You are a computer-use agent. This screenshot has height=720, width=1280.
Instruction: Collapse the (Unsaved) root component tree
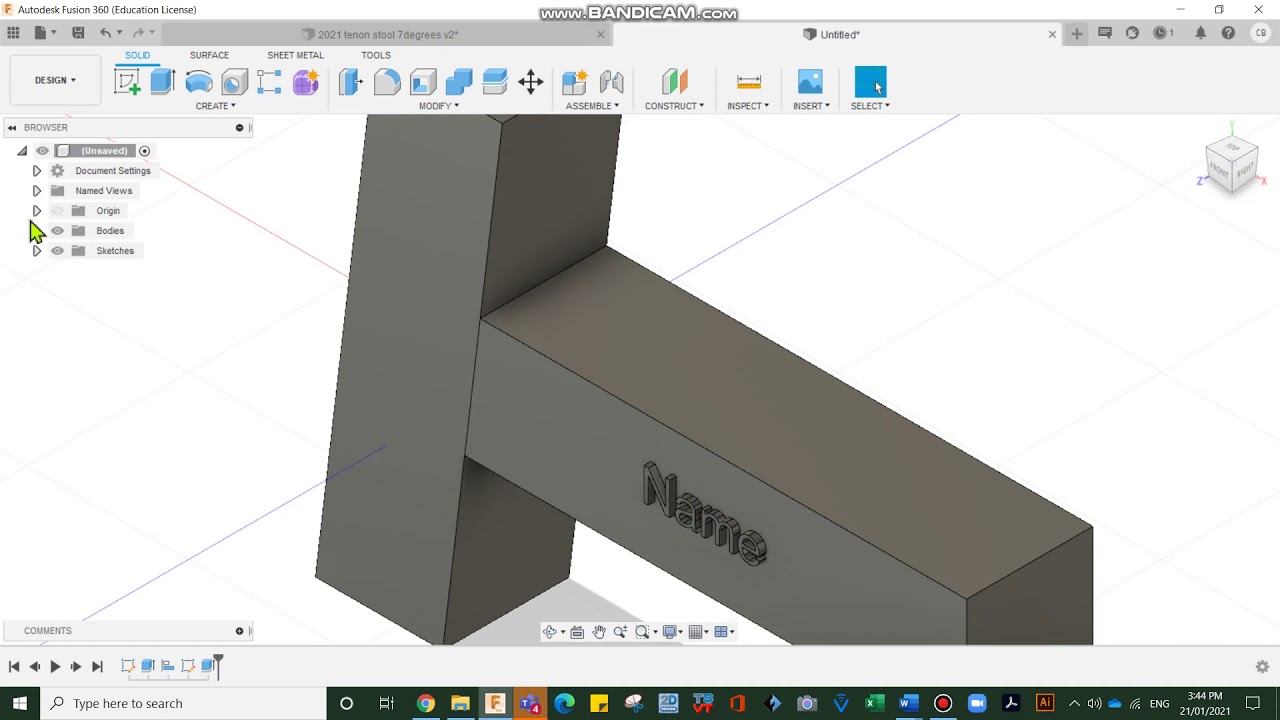[22, 151]
